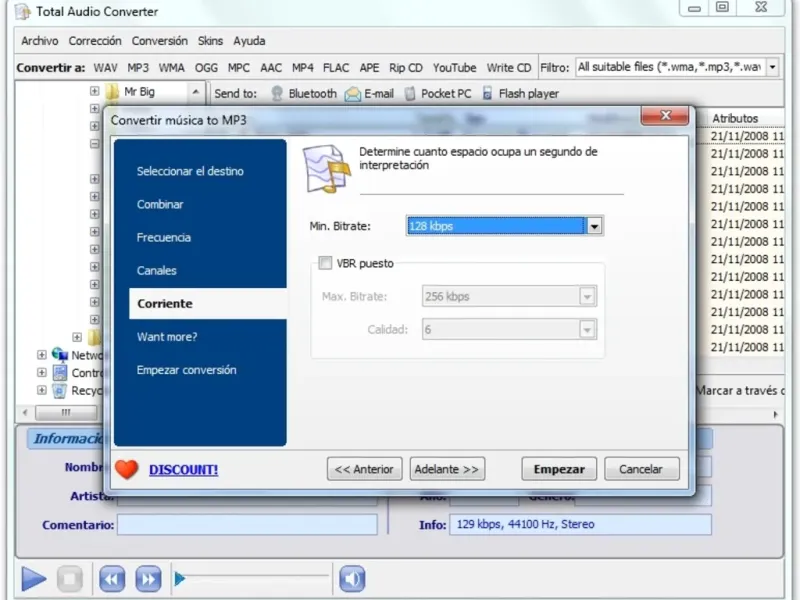Select the Recycle Bin tree icon
Image resolution: width=800 pixels, height=600 pixels.
[60, 390]
